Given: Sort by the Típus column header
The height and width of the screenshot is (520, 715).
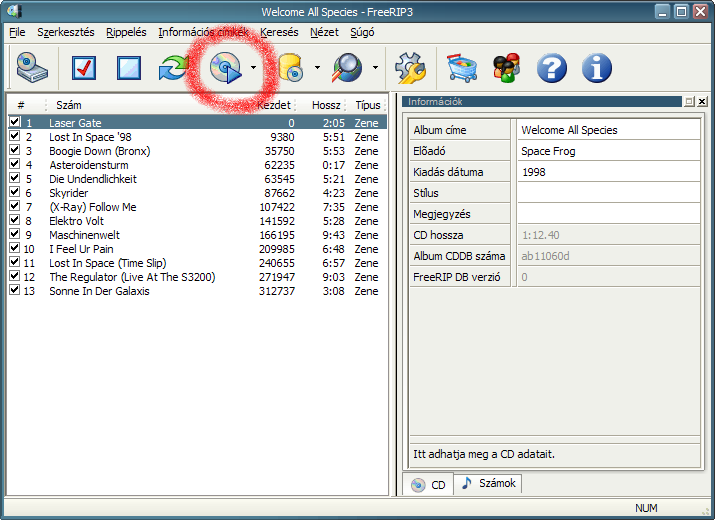Looking at the screenshot, I should click(x=368, y=105).
